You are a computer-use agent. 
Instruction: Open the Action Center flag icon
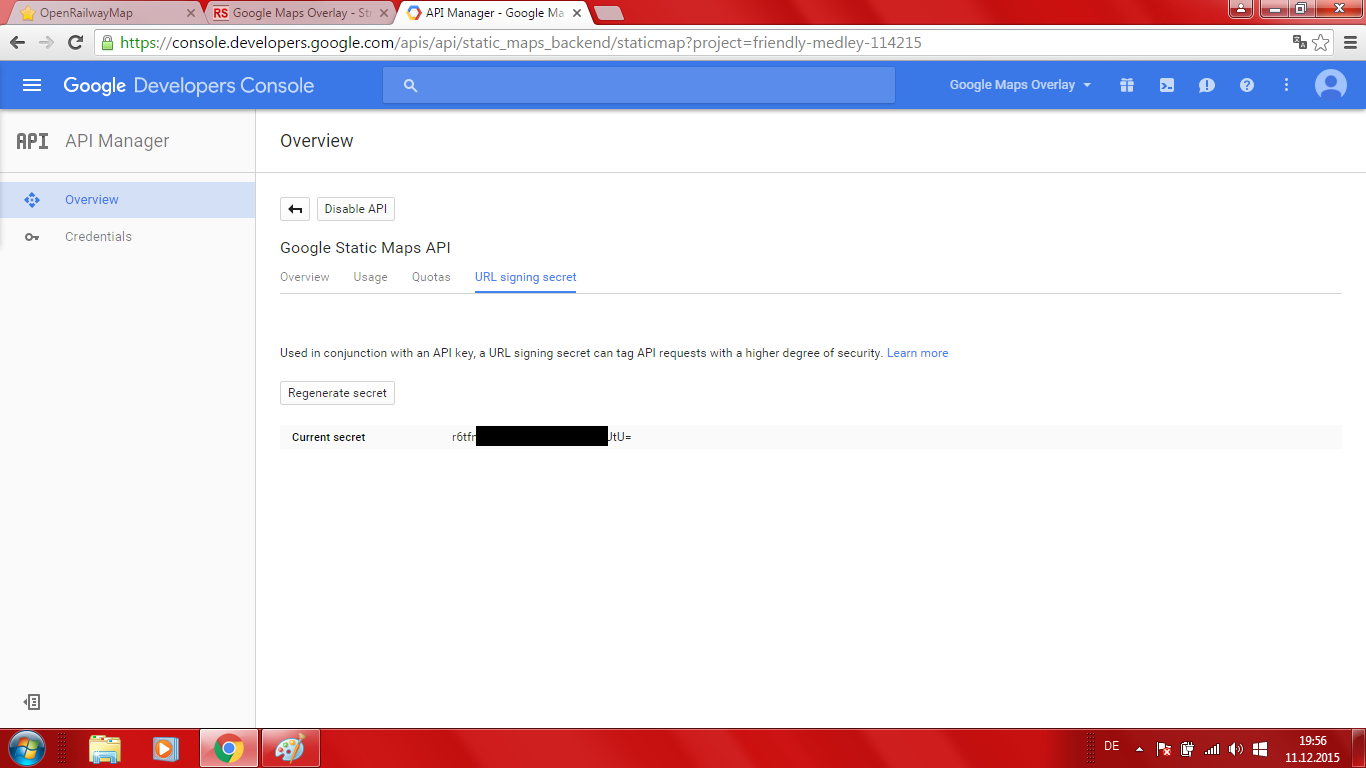(x=1164, y=748)
